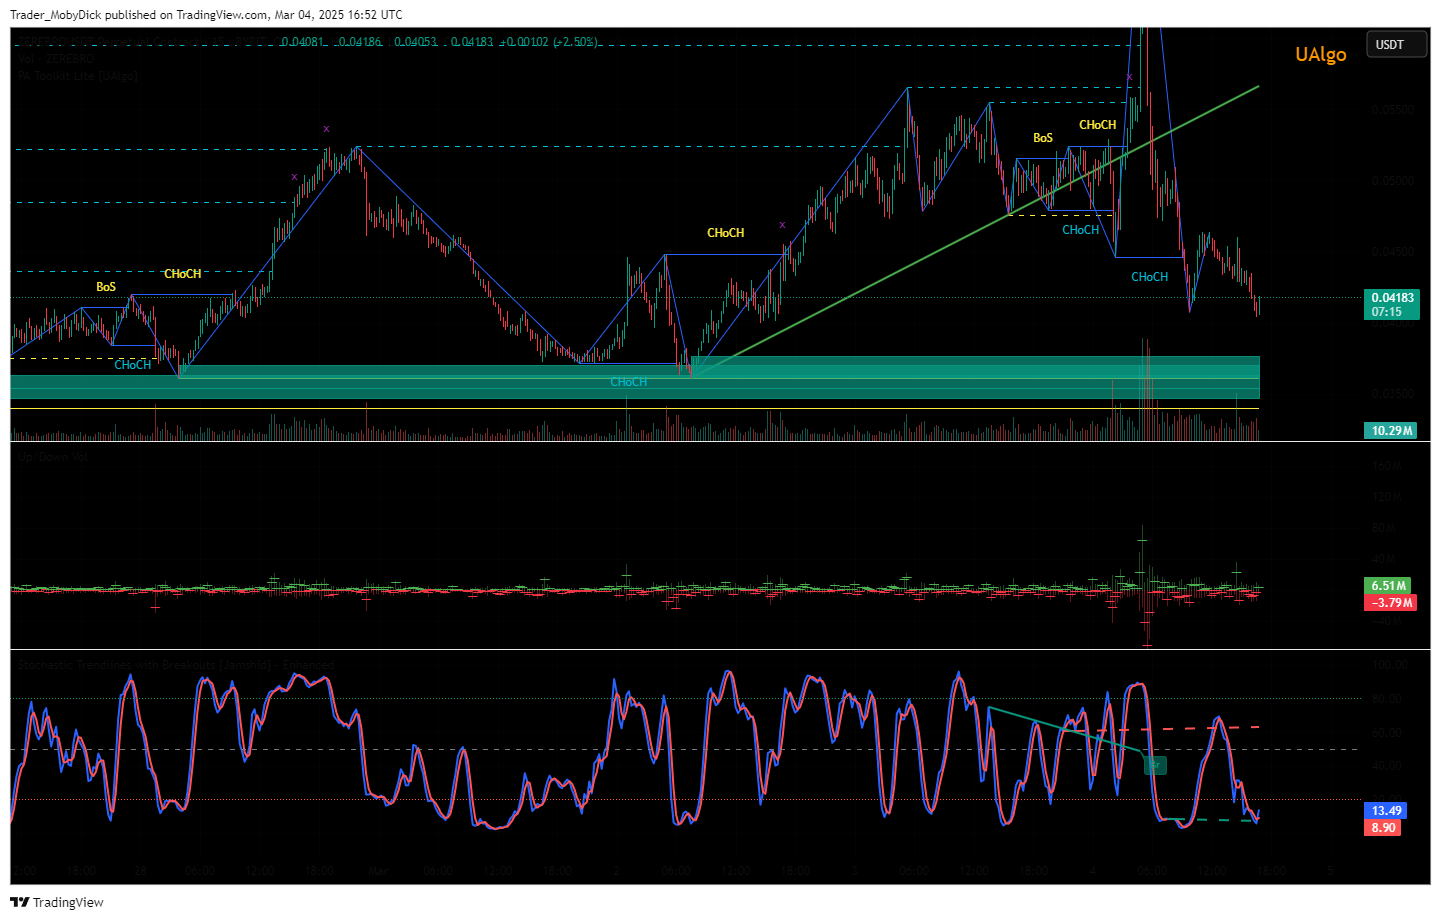Select the solid yellow horizontal line under the price
This screenshot has height=920, width=1441.
pos(634,409)
